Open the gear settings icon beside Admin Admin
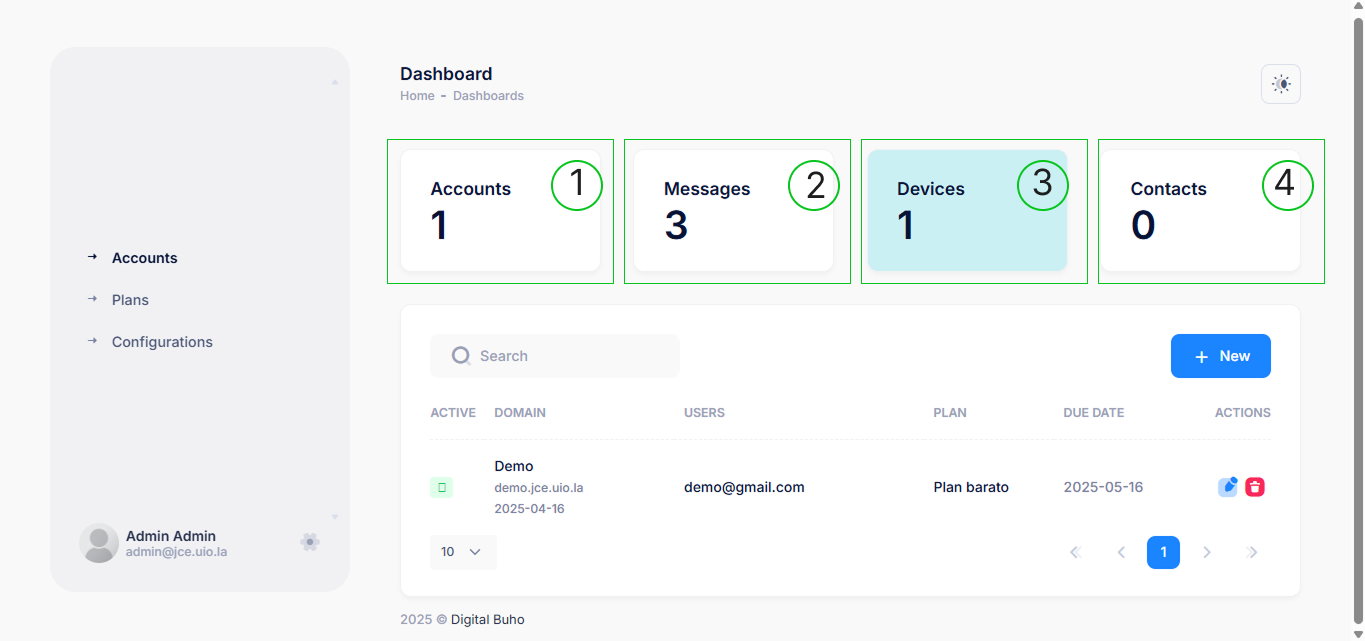This screenshot has width=1365, height=641. [310, 542]
